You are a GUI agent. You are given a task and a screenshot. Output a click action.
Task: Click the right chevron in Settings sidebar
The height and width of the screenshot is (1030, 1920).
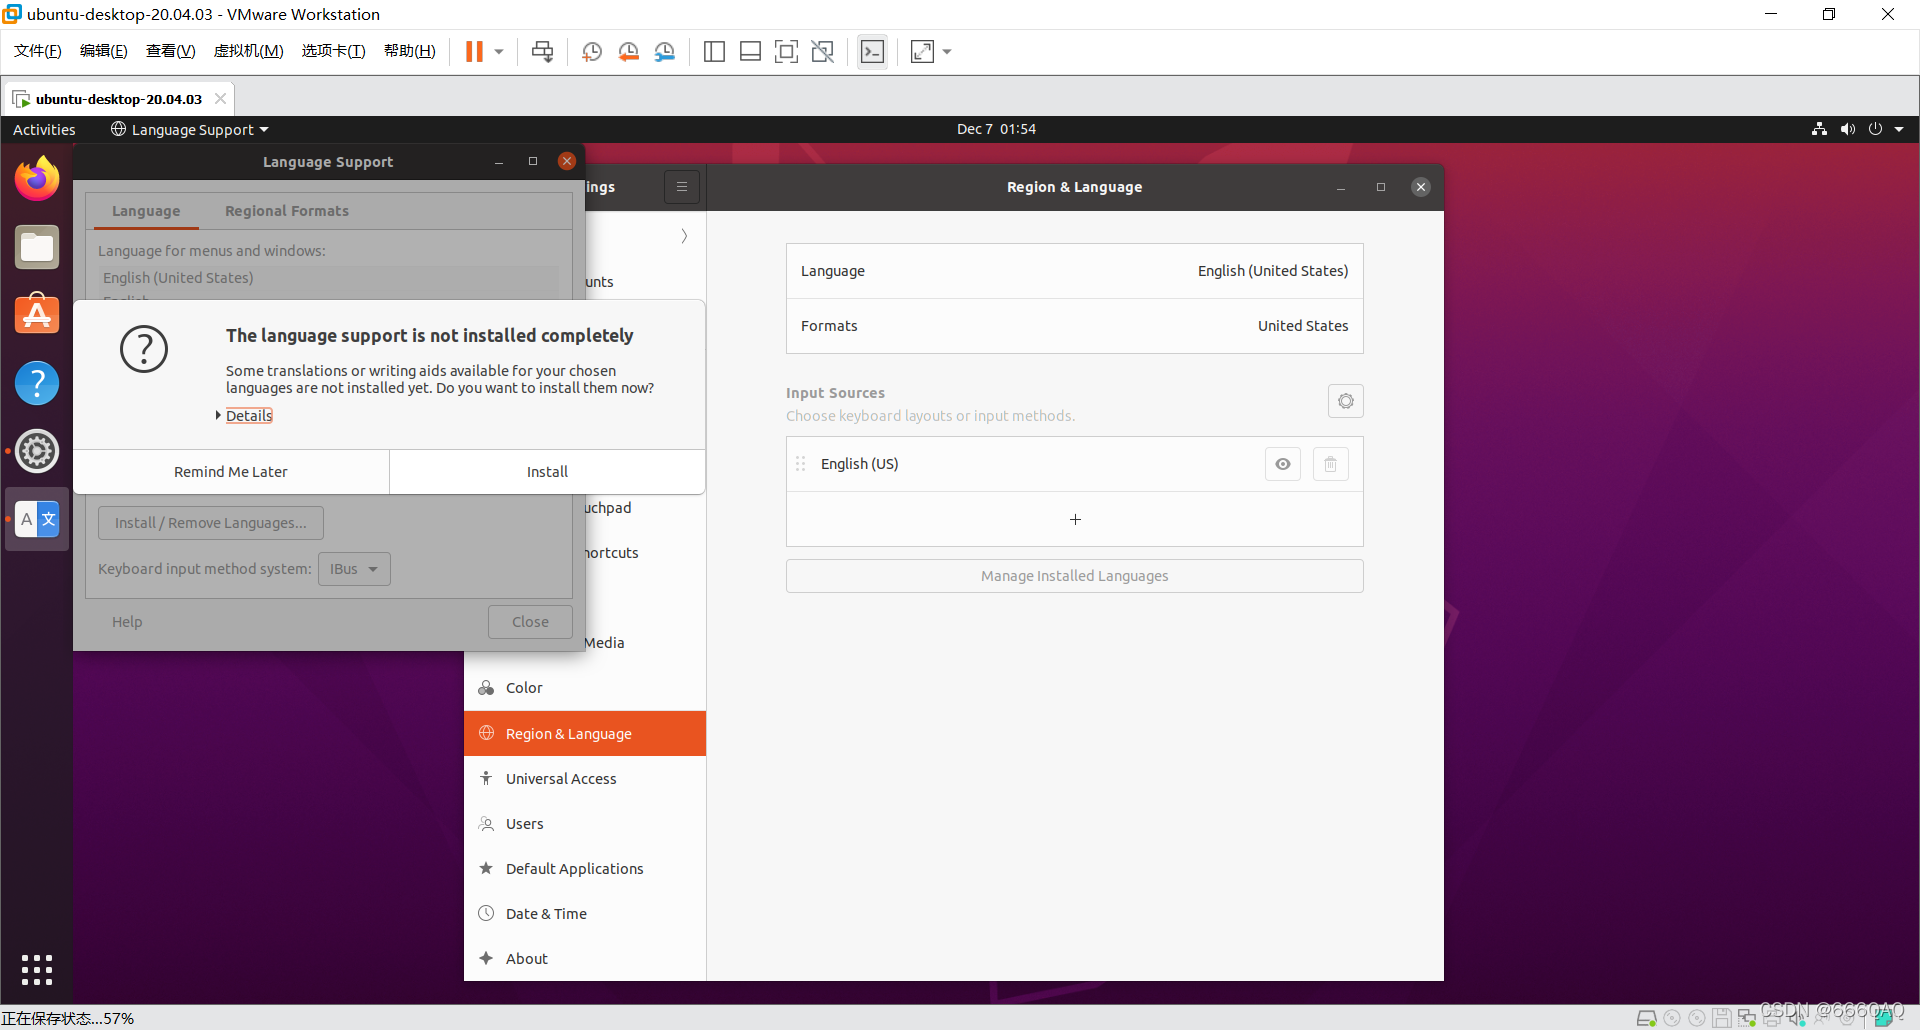[684, 236]
